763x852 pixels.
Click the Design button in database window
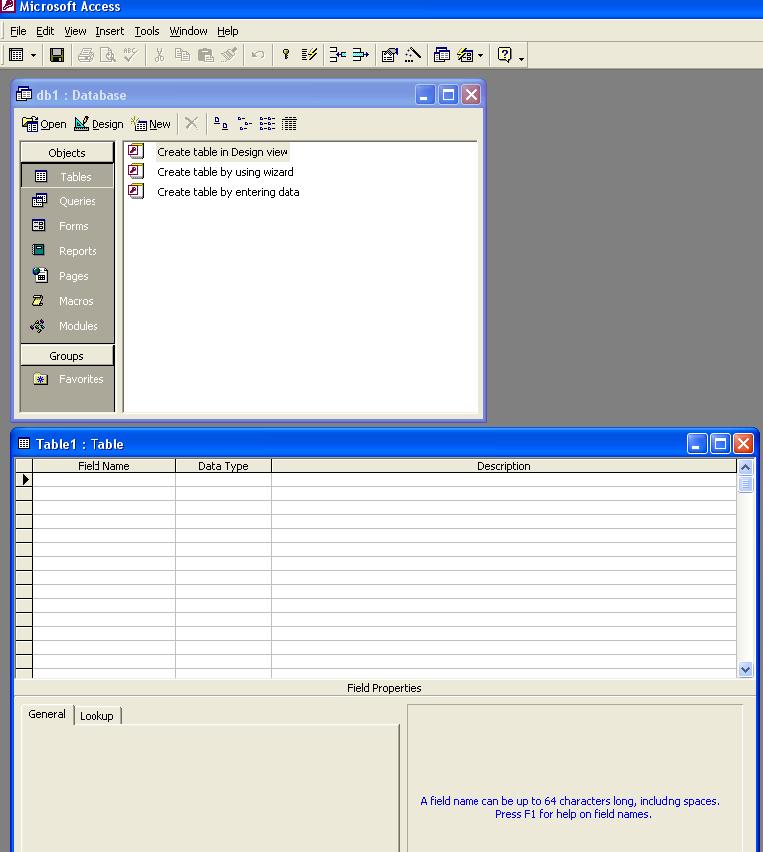pos(99,124)
